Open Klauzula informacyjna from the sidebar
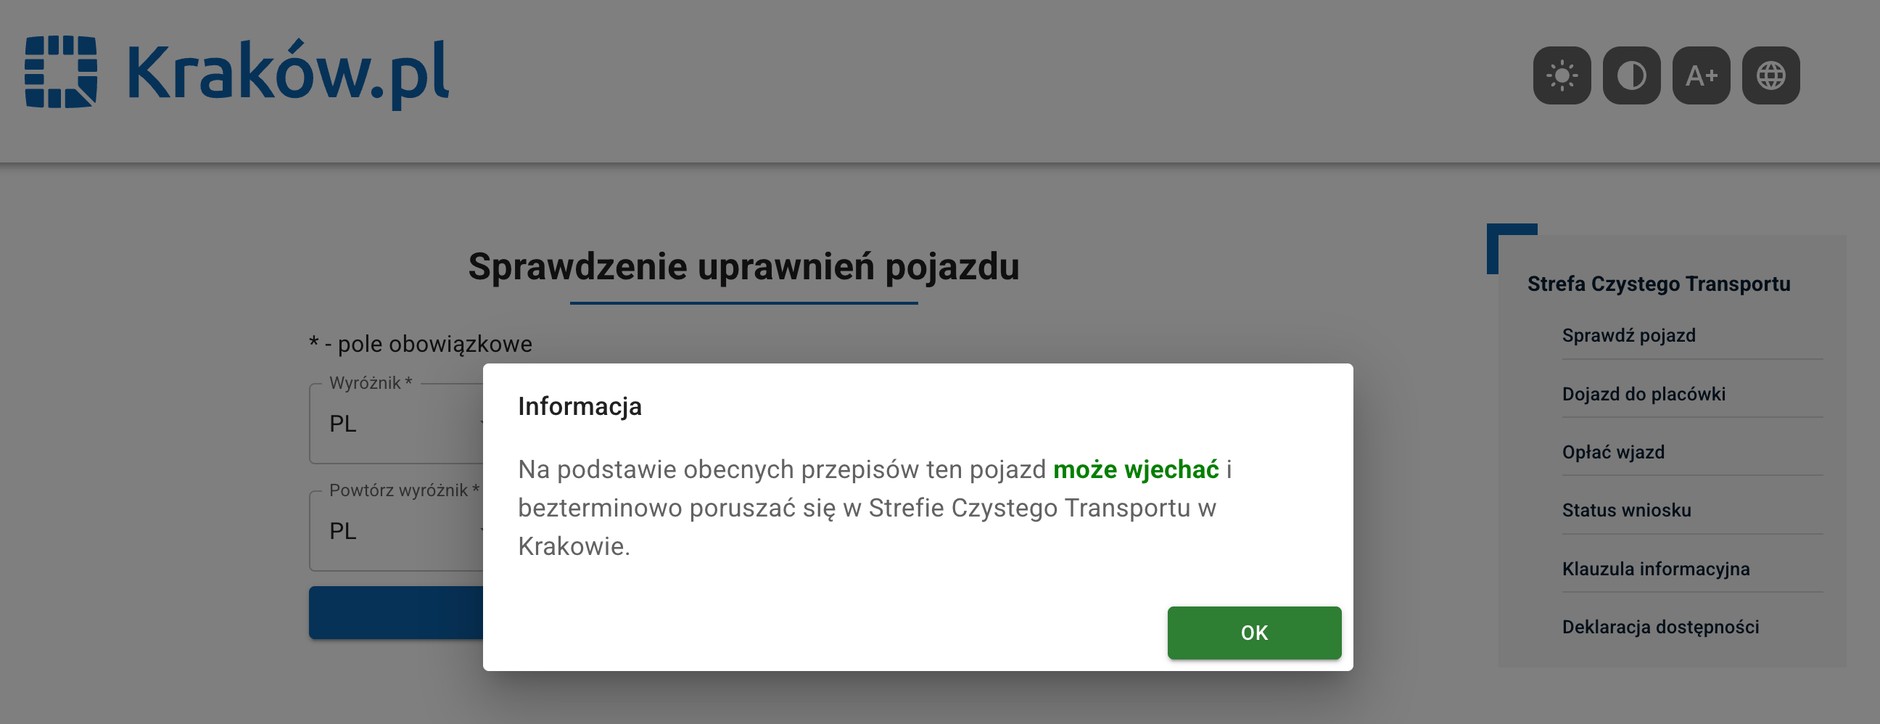Screen dimensions: 1880x724 (1657, 568)
